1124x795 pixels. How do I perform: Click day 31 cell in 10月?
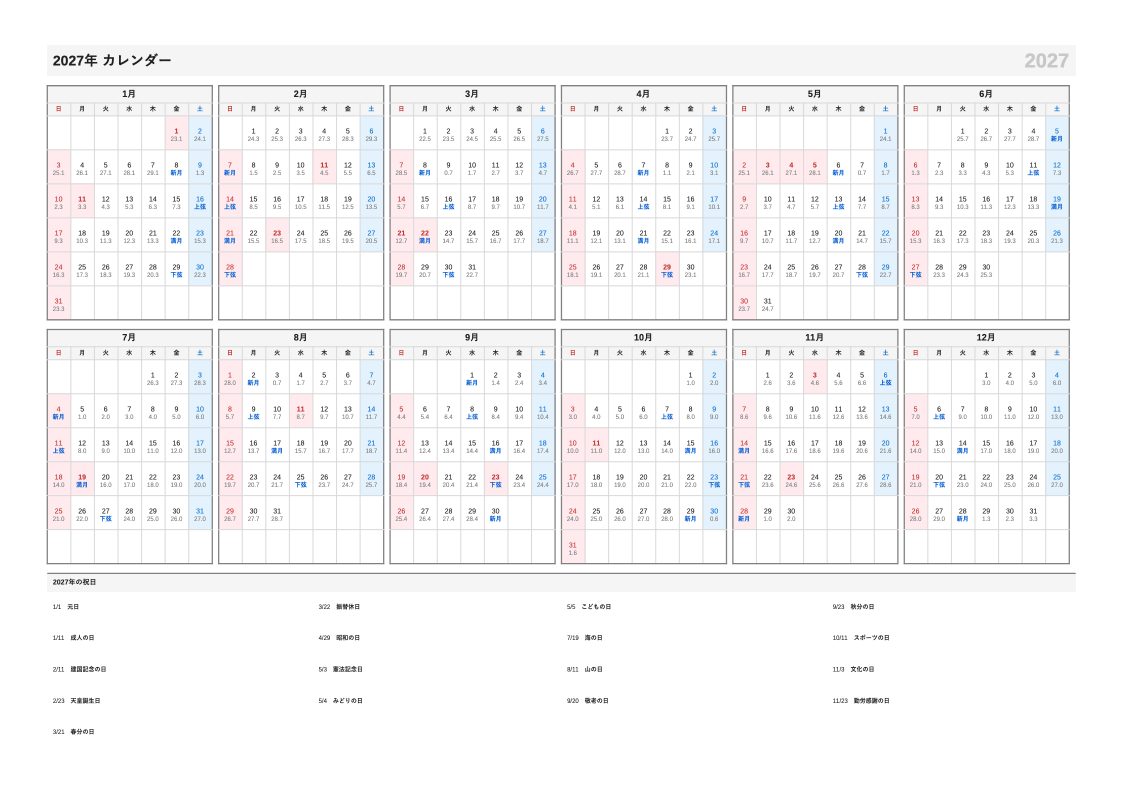(x=572, y=548)
